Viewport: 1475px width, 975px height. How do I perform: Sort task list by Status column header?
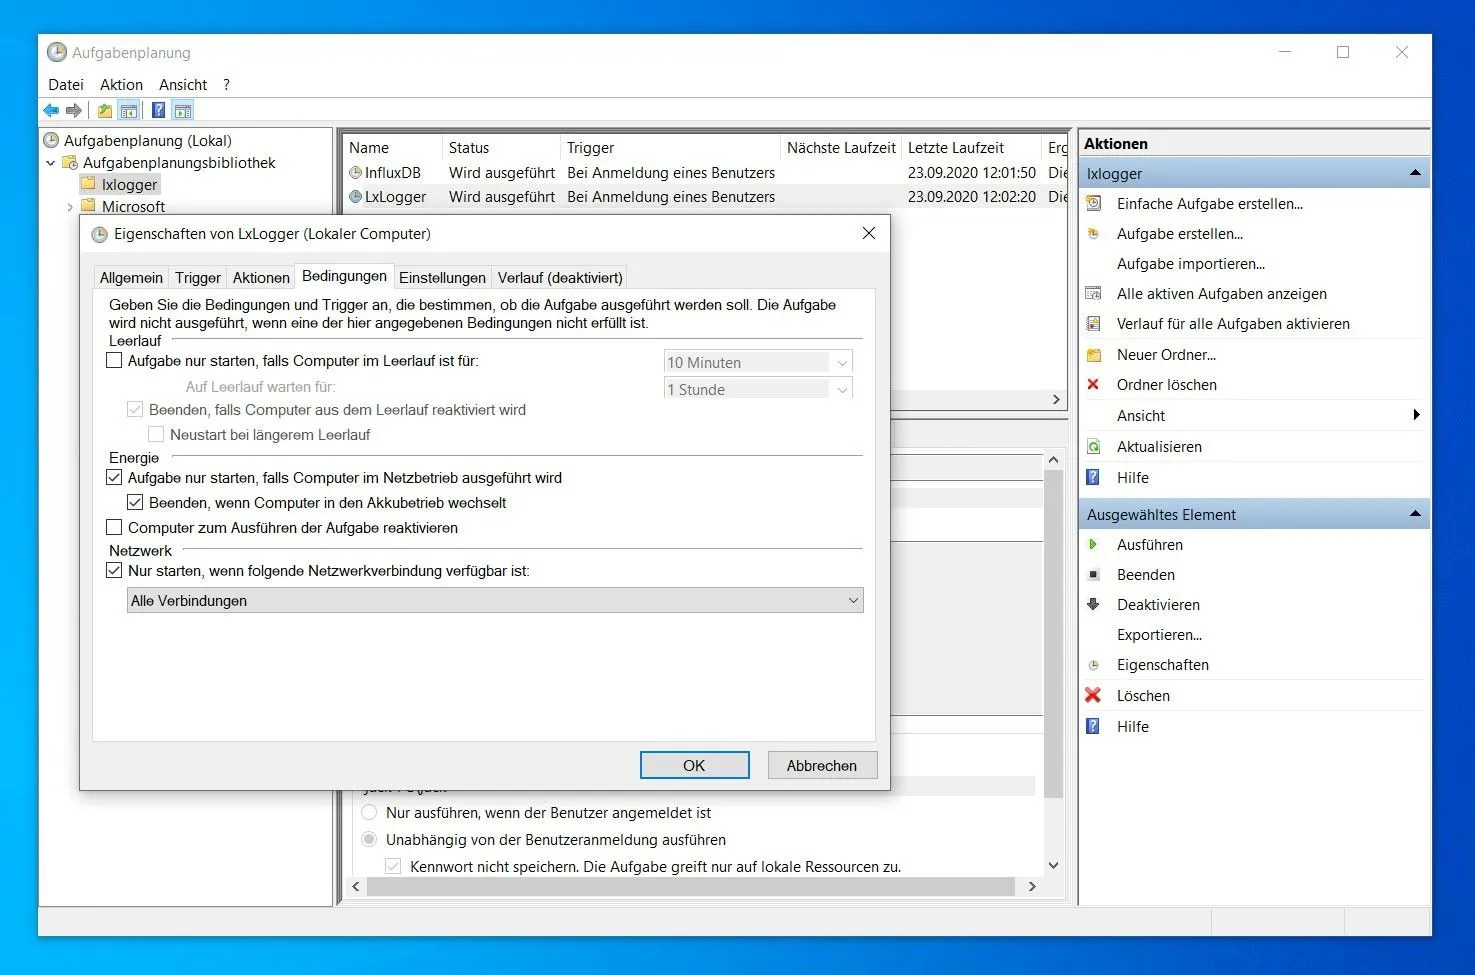(x=501, y=148)
